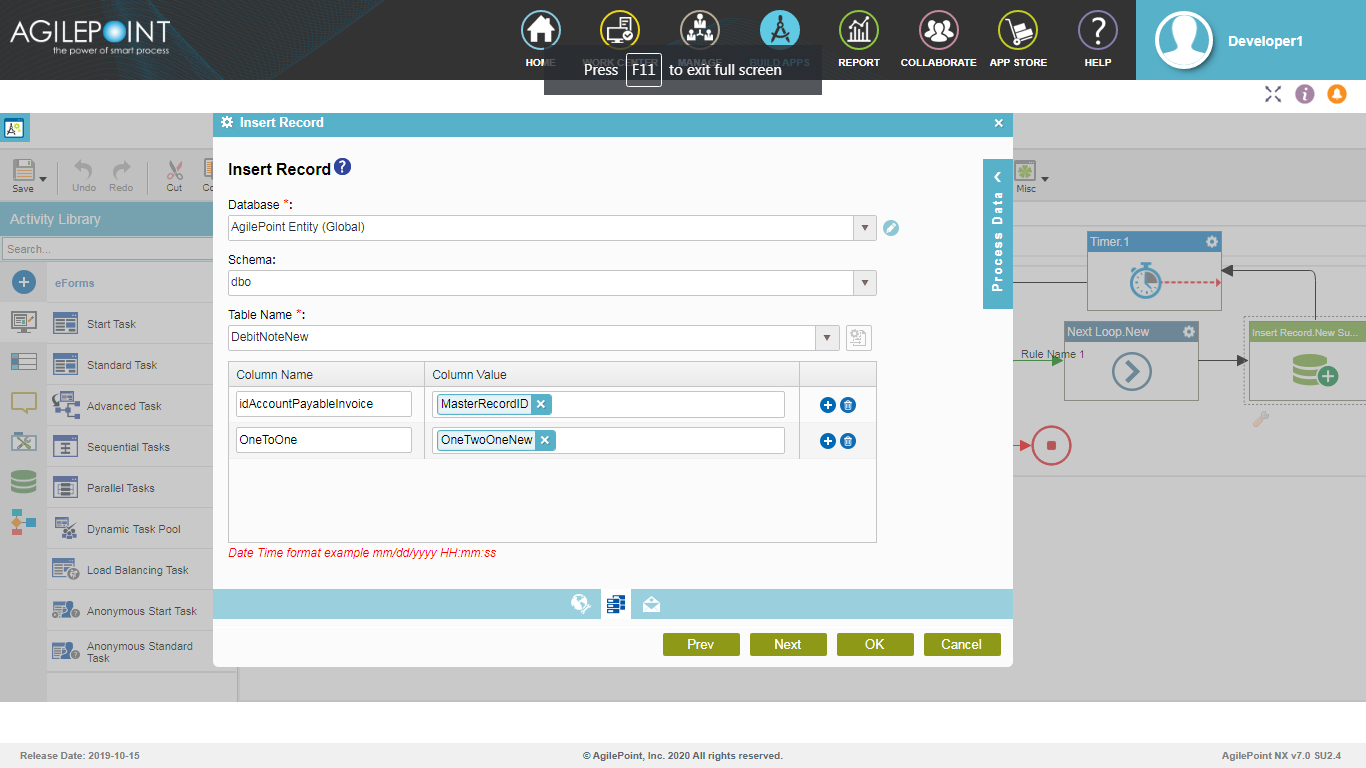Delete the OneToOne column row
This screenshot has height=768, width=1366.
click(x=848, y=441)
